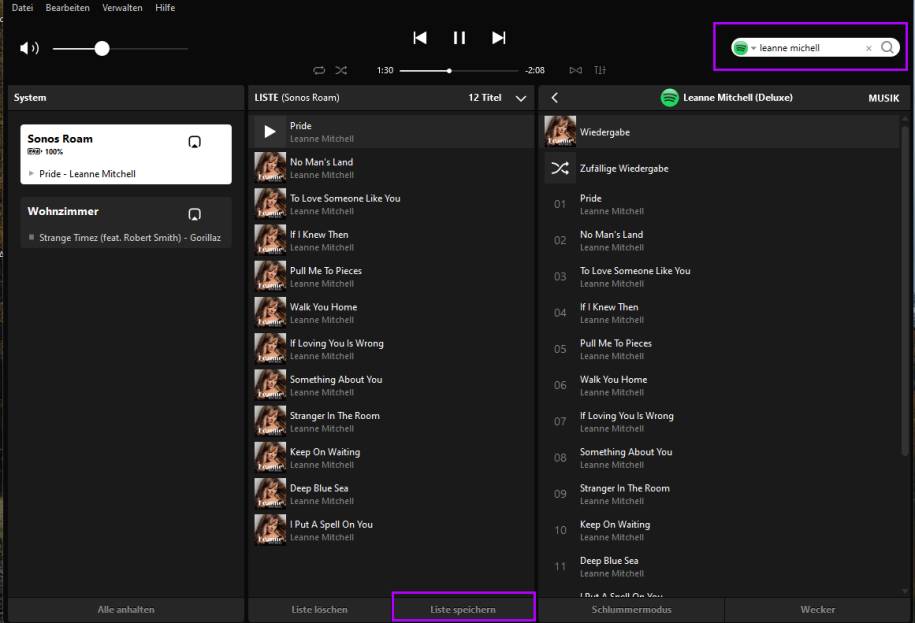
Task: Click Wiedergabe to play album
Action: pyautogui.click(x=721, y=132)
